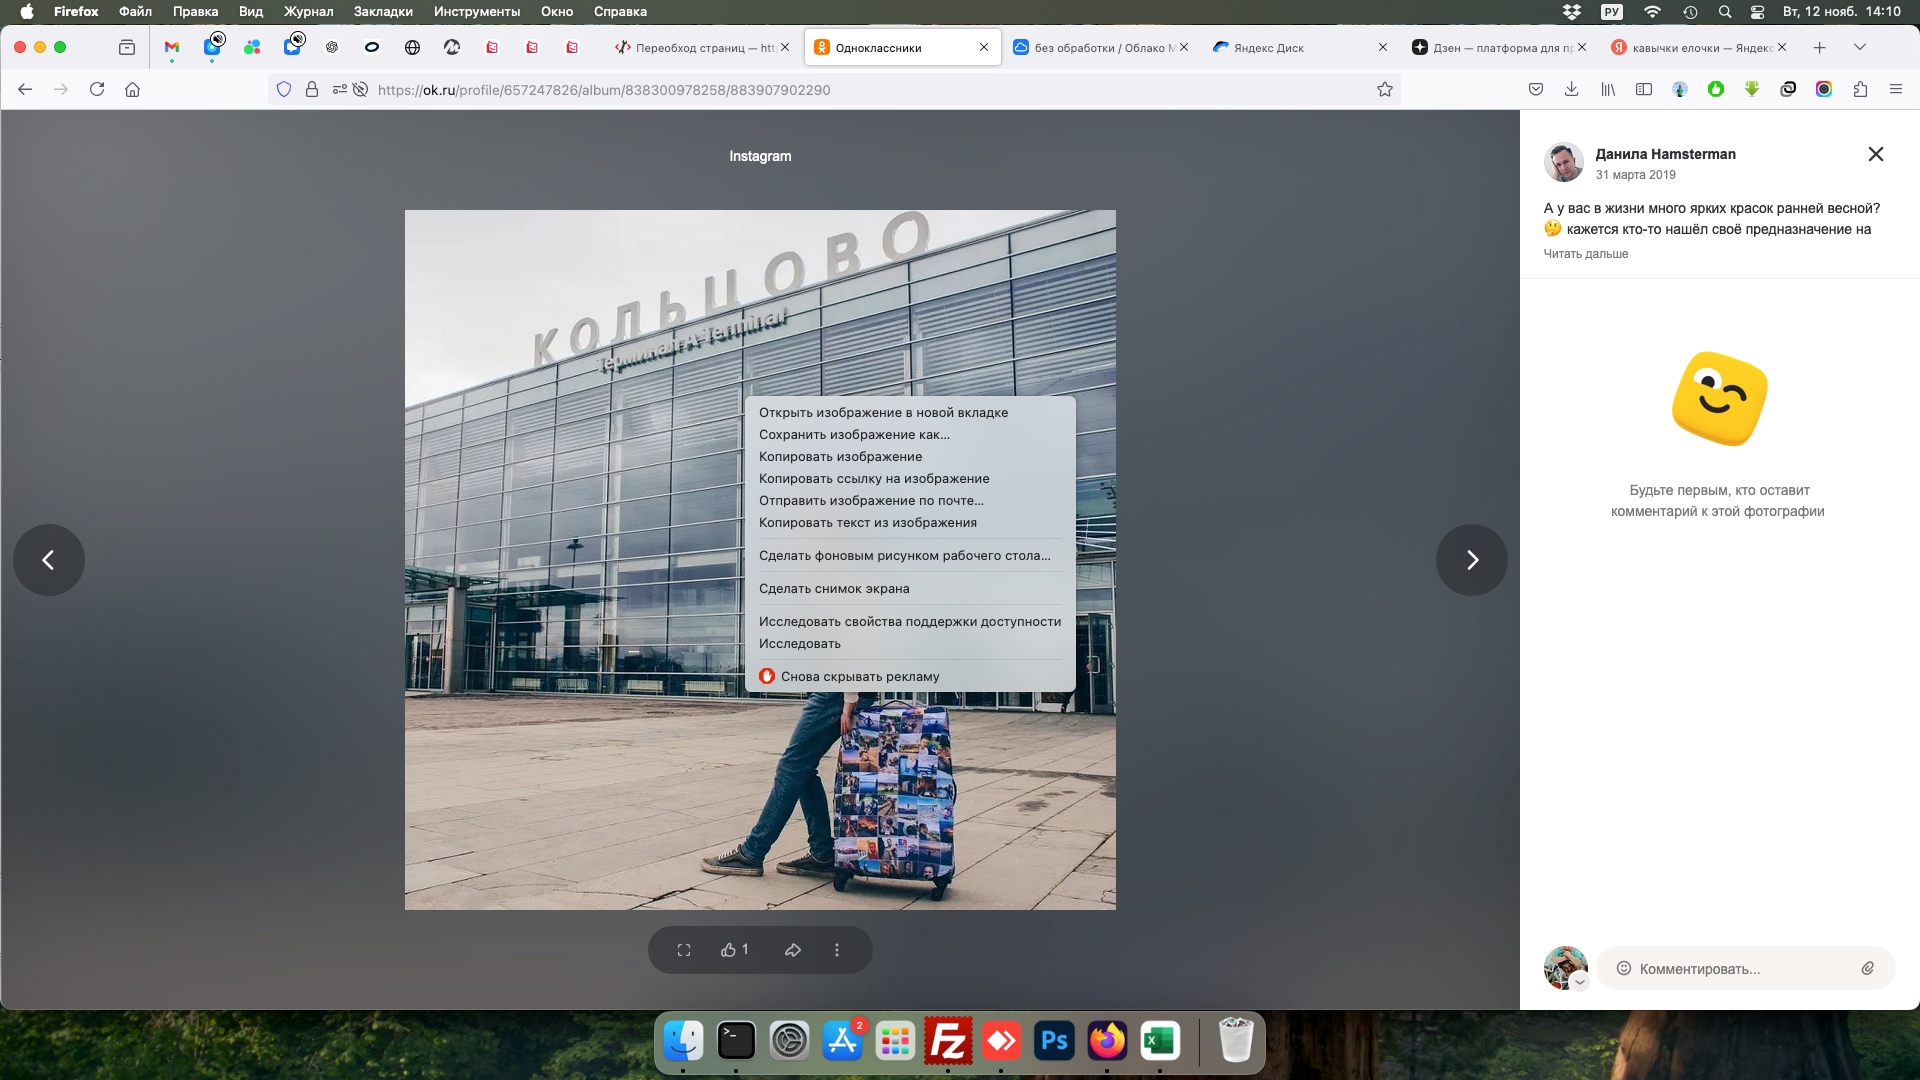Open the Инструменты menu
Image resolution: width=1920 pixels, height=1080 pixels.
477,12
